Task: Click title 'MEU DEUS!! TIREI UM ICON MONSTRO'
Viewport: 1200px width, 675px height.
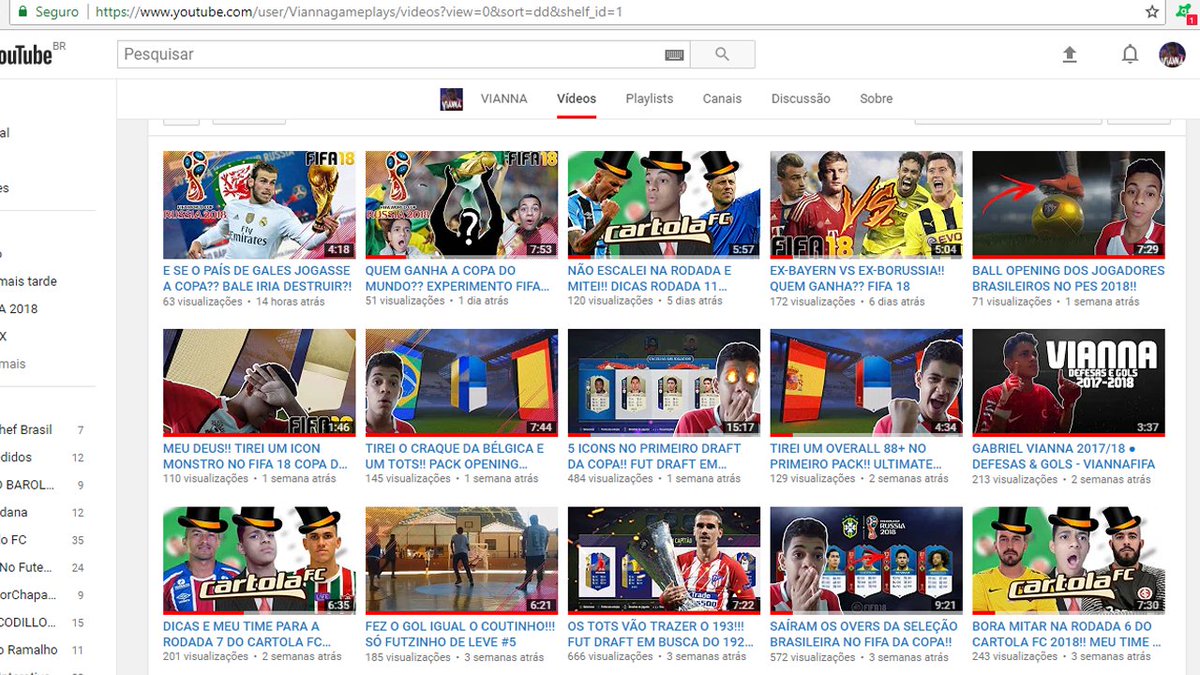Action: click(256, 456)
